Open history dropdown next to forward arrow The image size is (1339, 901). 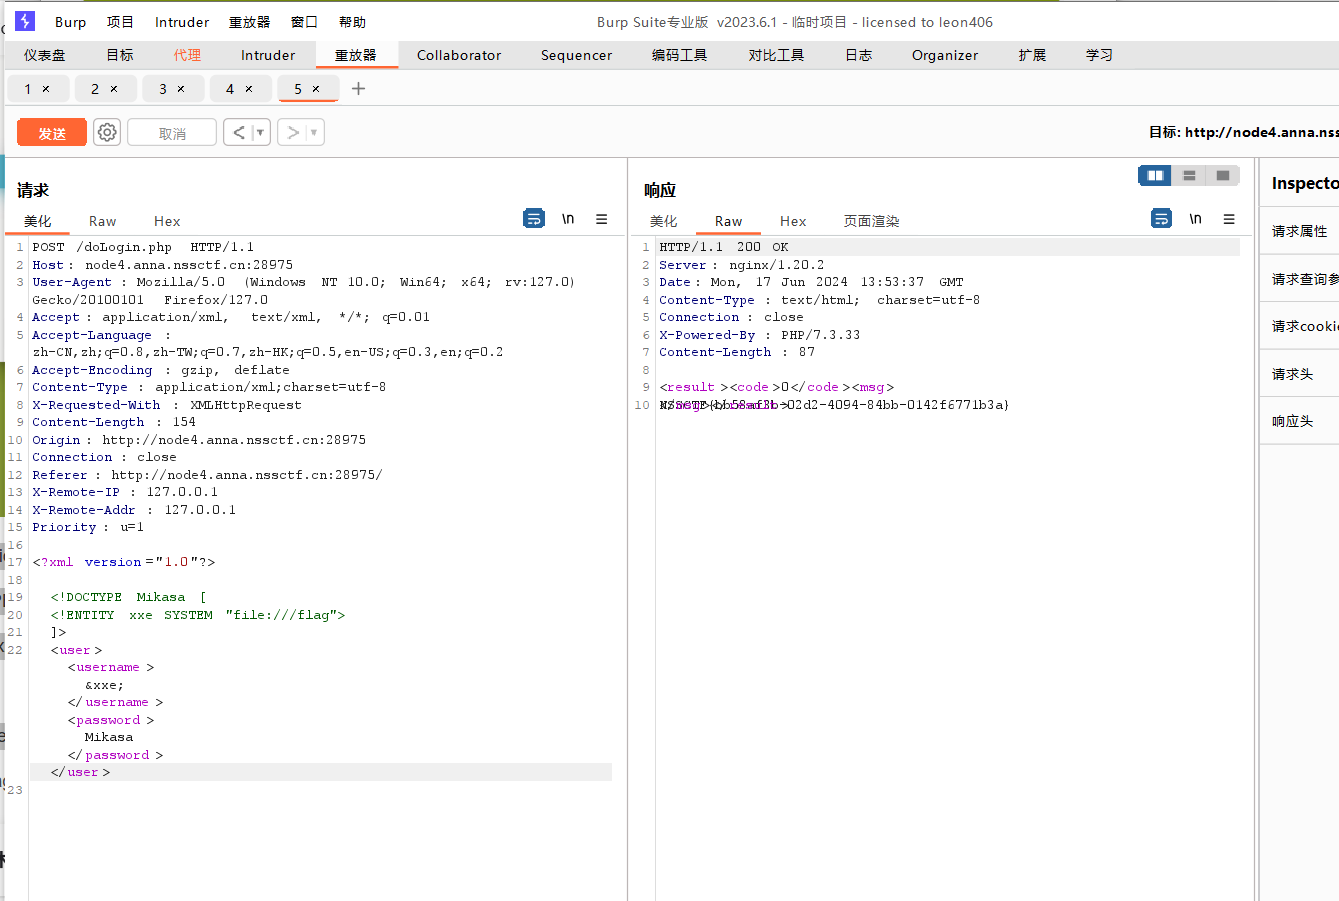(x=314, y=132)
